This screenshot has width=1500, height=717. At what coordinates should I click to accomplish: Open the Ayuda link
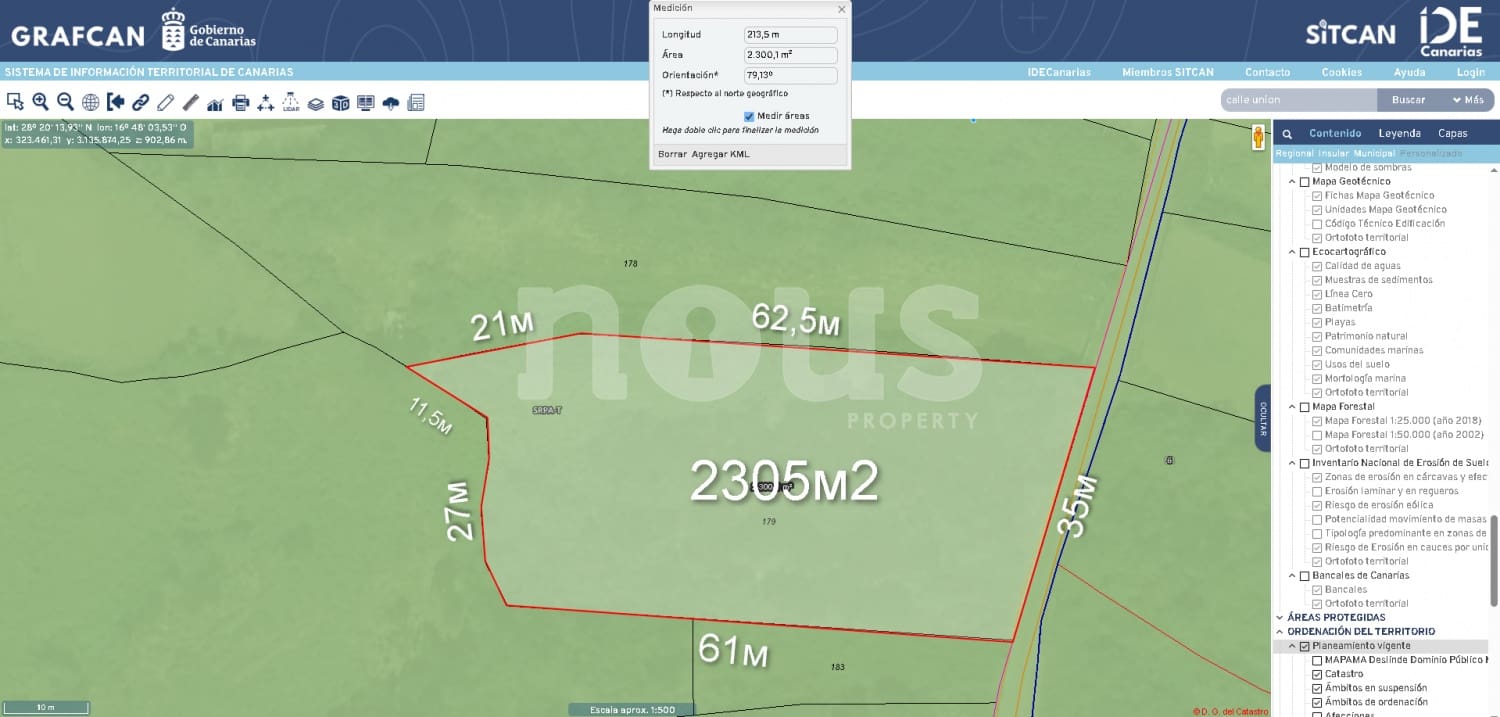[x=1409, y=72]
